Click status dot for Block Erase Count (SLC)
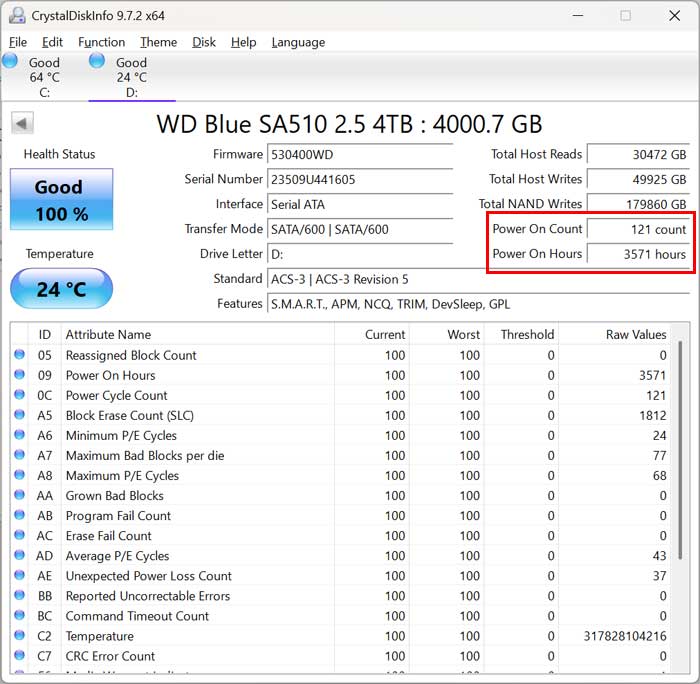700x684 pixels. (19, 415)
